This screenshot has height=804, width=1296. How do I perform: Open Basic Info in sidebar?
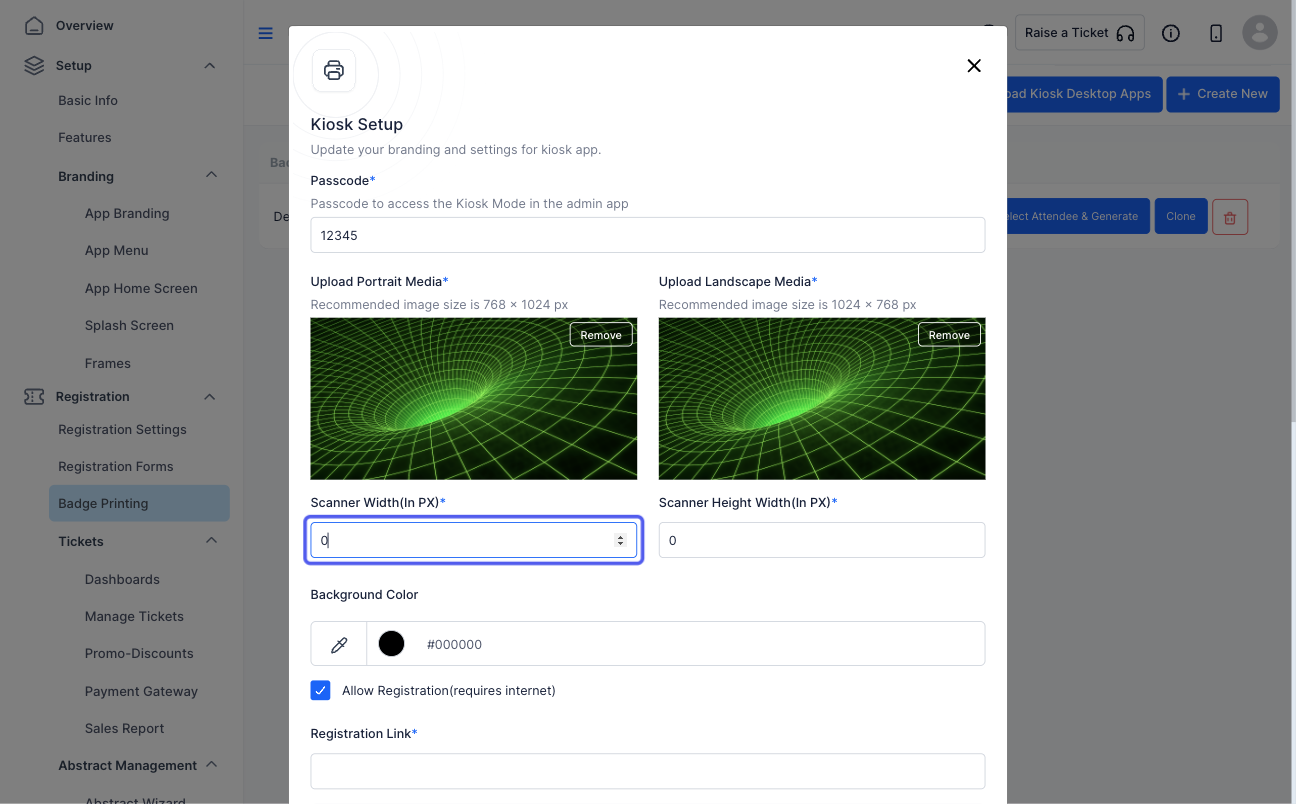tap(88, 100)
